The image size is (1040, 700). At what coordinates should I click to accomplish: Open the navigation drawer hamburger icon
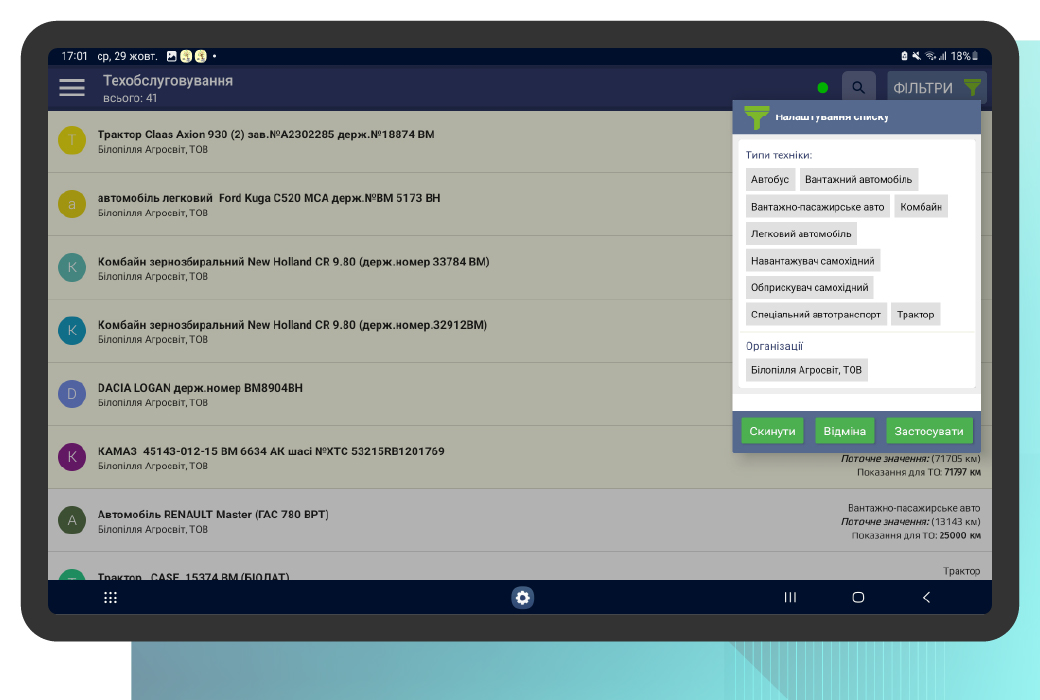coord(71,88)
